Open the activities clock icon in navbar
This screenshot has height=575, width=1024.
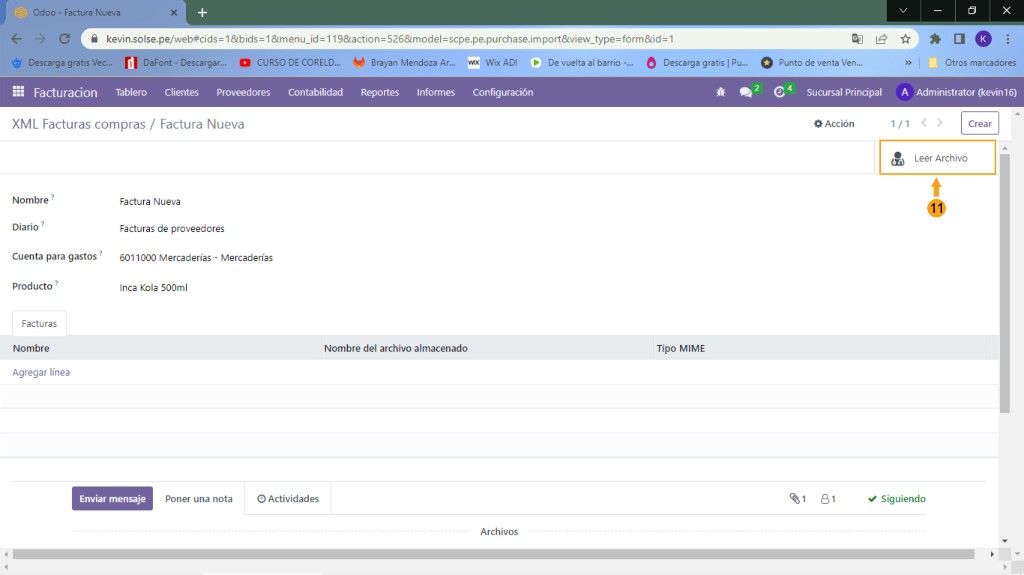click(x=780, y=92)
